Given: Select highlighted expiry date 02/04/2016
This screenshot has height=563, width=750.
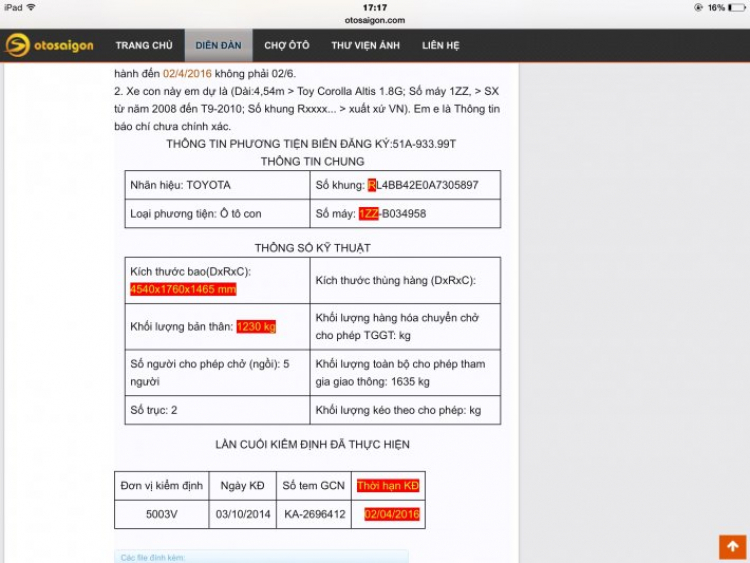Looking at the screenshot, I should (x=392, y=514).
